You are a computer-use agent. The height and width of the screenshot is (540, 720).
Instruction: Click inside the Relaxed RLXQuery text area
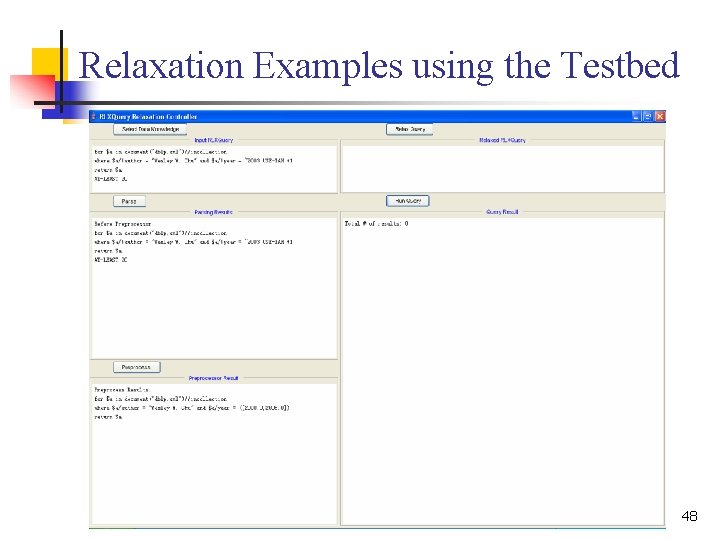coord(502,169)
